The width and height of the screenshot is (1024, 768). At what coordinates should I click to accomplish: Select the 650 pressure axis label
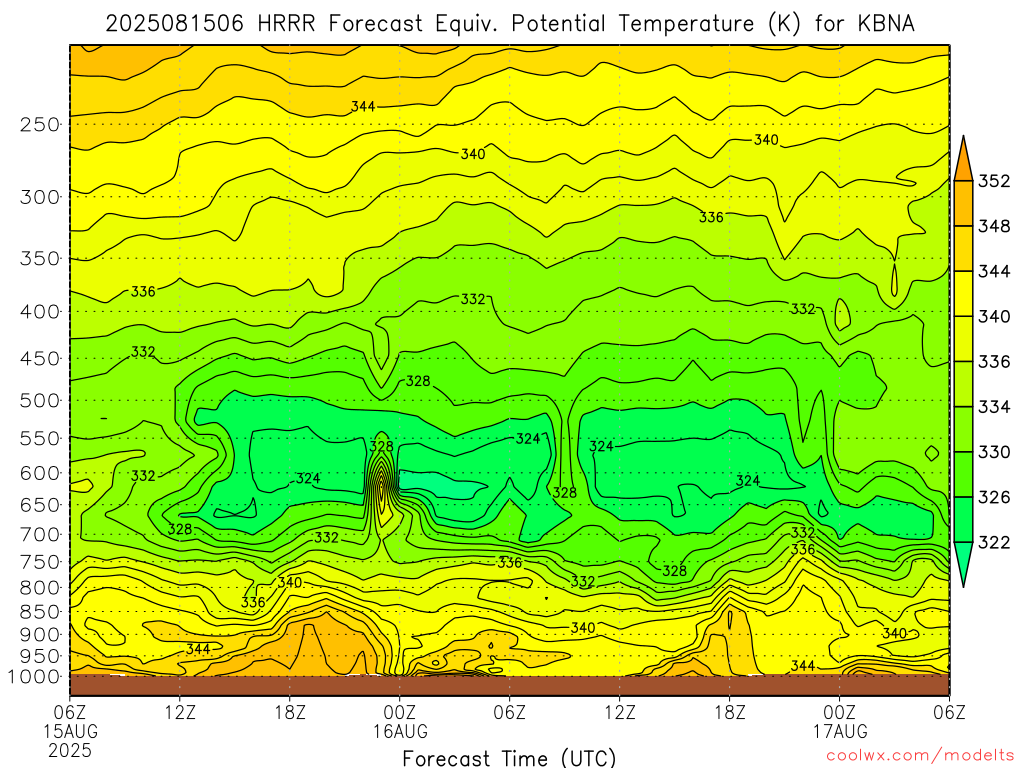pyautogui.click(x=40, y=505)
